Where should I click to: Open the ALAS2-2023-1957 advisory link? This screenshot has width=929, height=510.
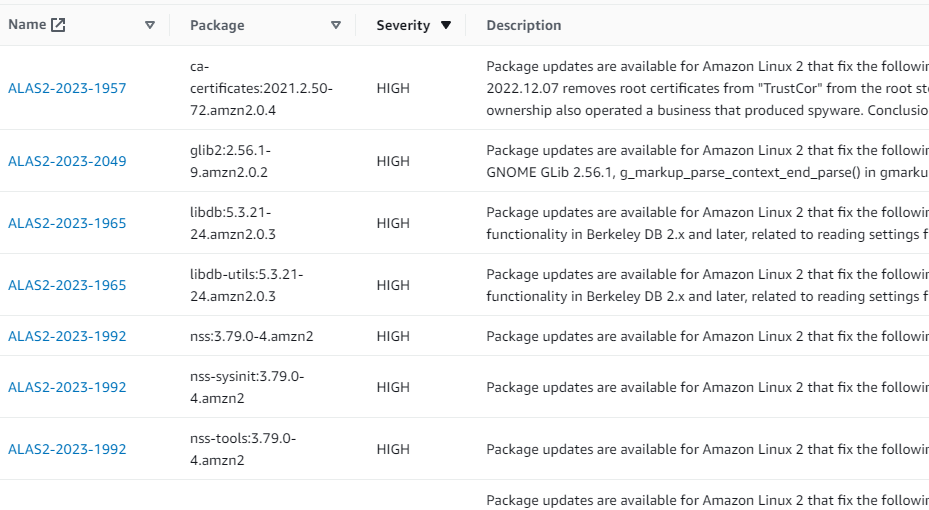tap(67, 88)
